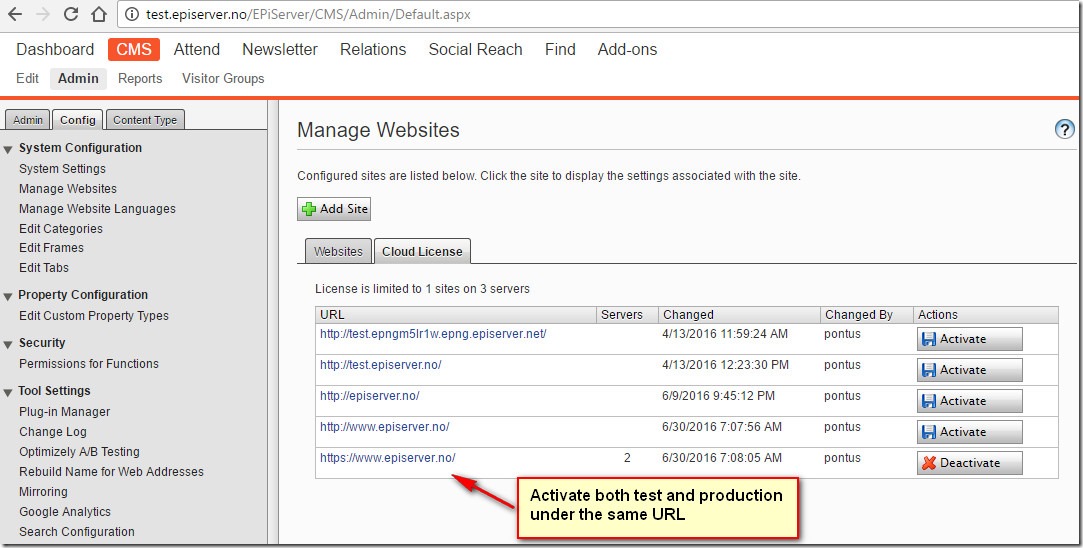This screenshot has height=548, width=1083.
Task: Open Edit Frames
Action: 51,247
